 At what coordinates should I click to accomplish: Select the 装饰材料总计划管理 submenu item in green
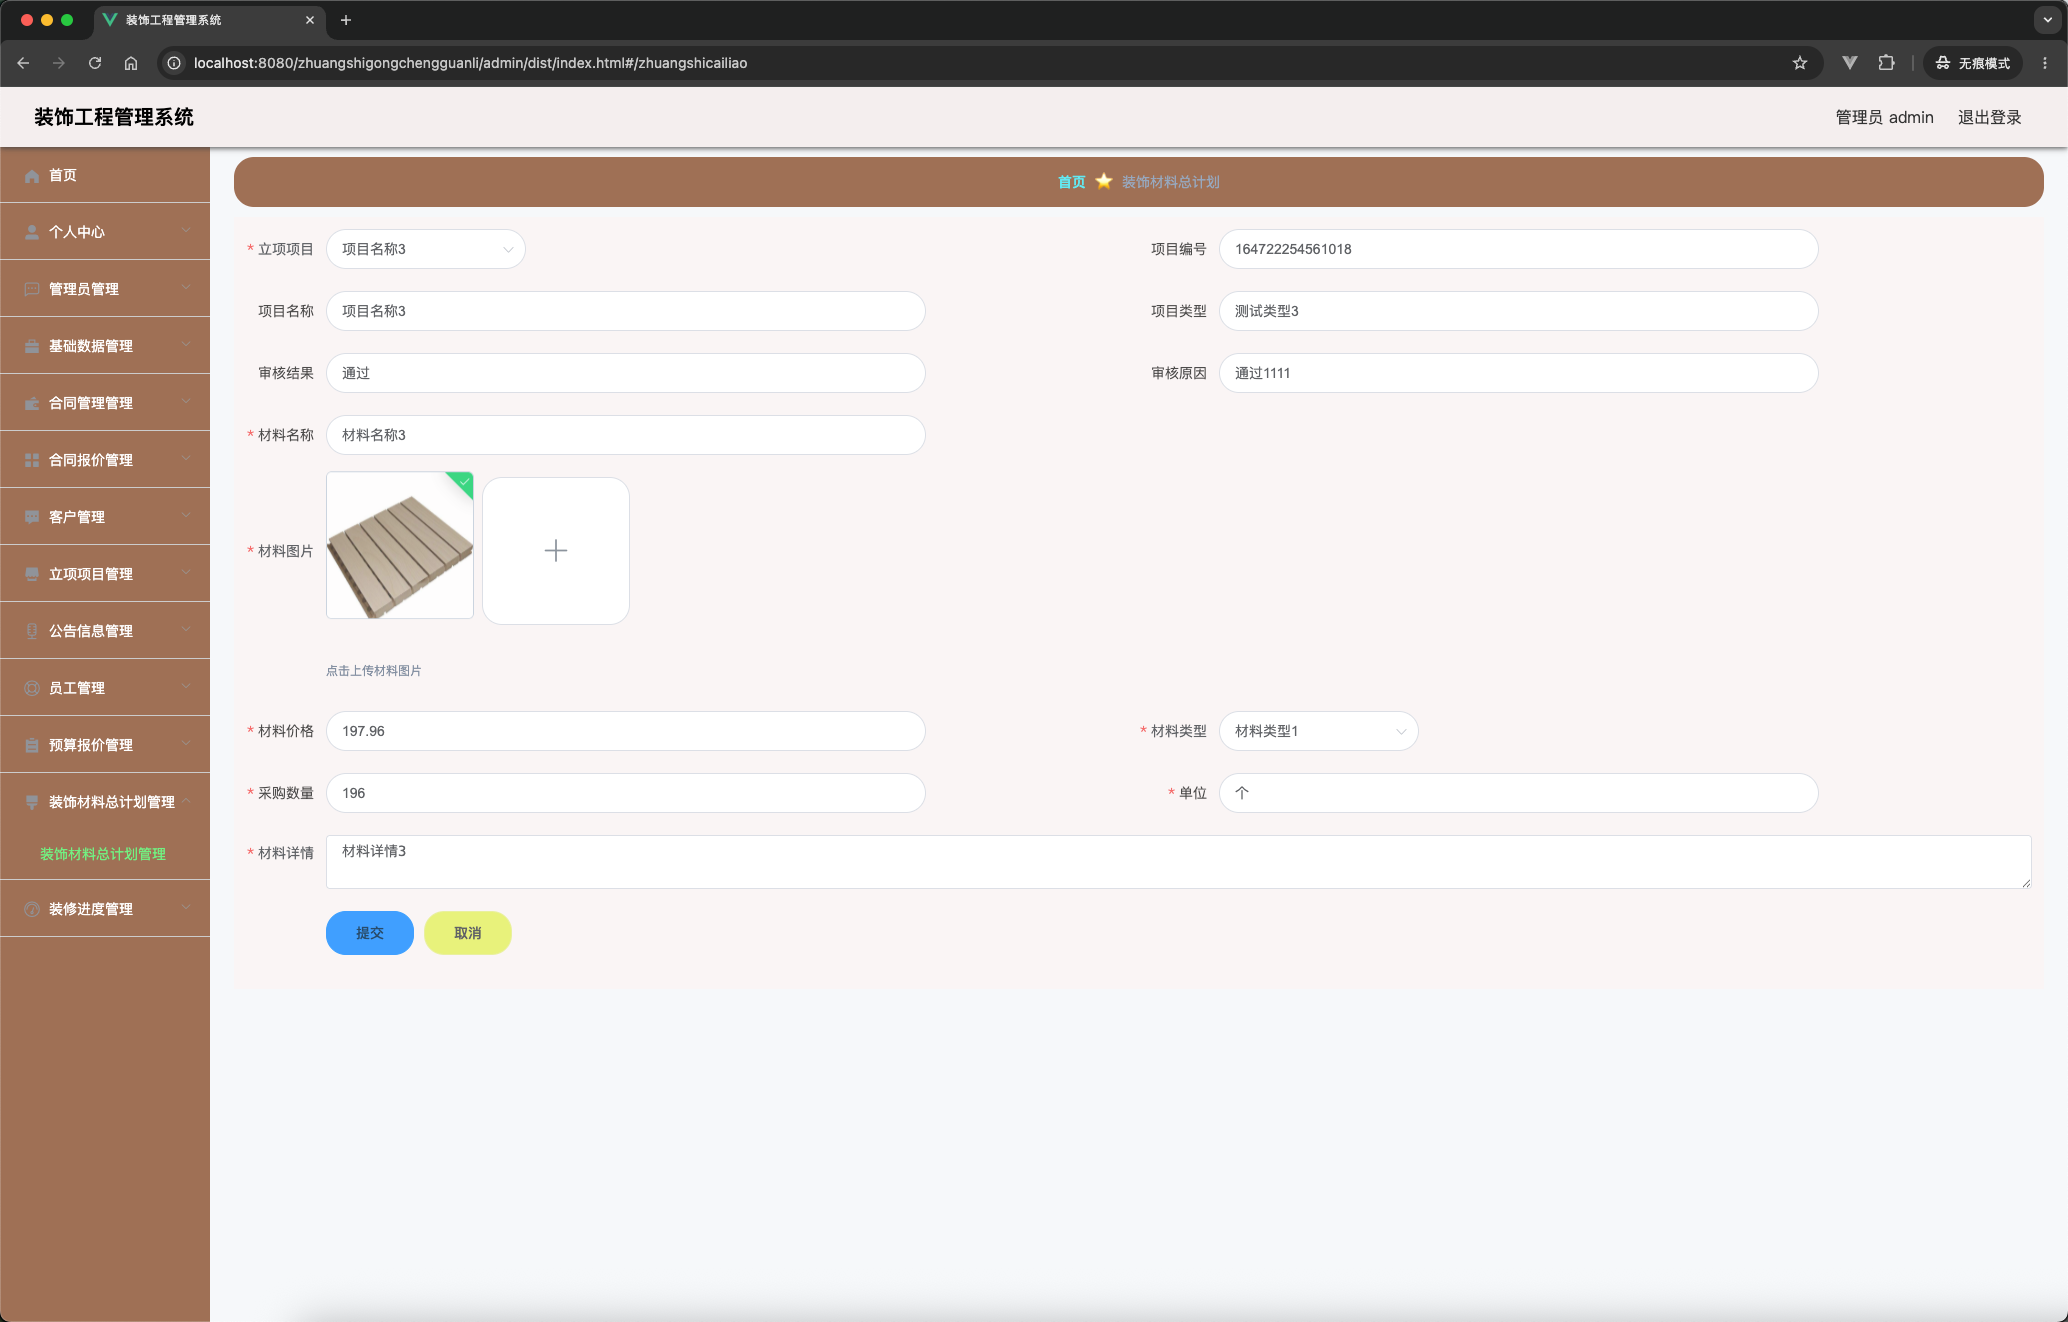(x=103, y=854)
